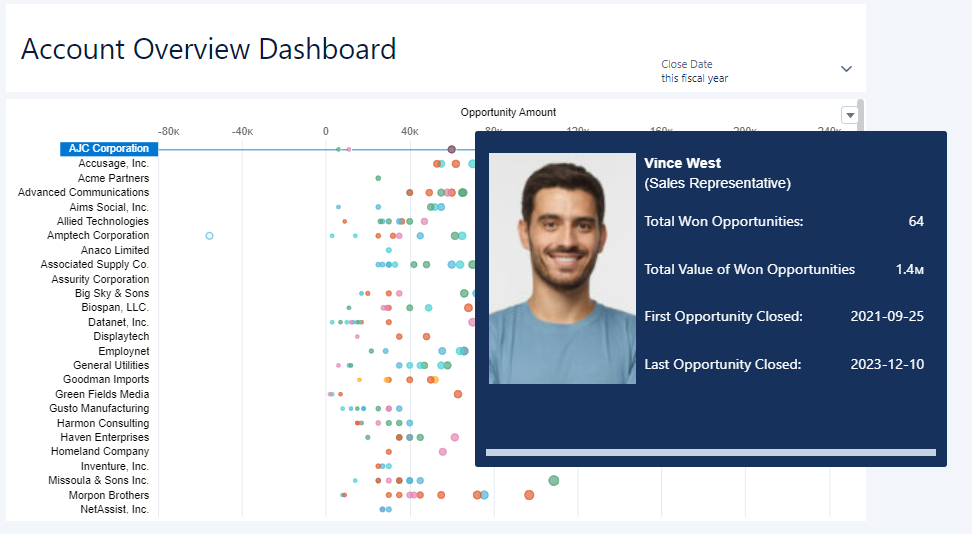Click the Vince West name heading
972x534 pixels.
(x=682, y=163)
